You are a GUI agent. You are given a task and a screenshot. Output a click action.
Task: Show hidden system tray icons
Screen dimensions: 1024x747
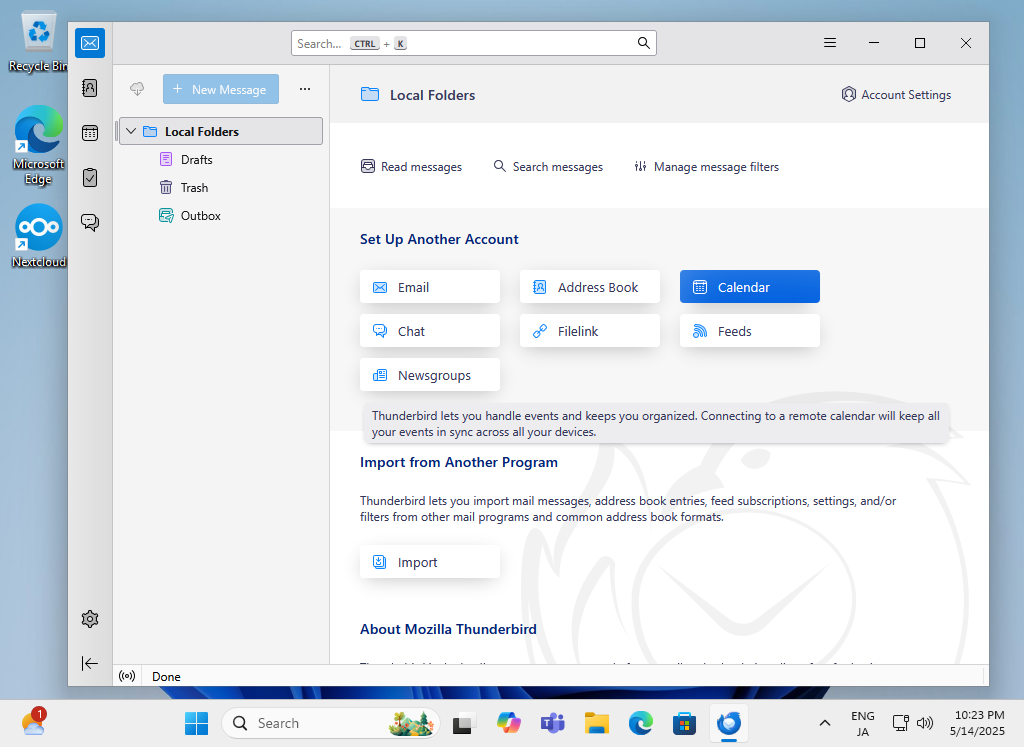point(825,723)
